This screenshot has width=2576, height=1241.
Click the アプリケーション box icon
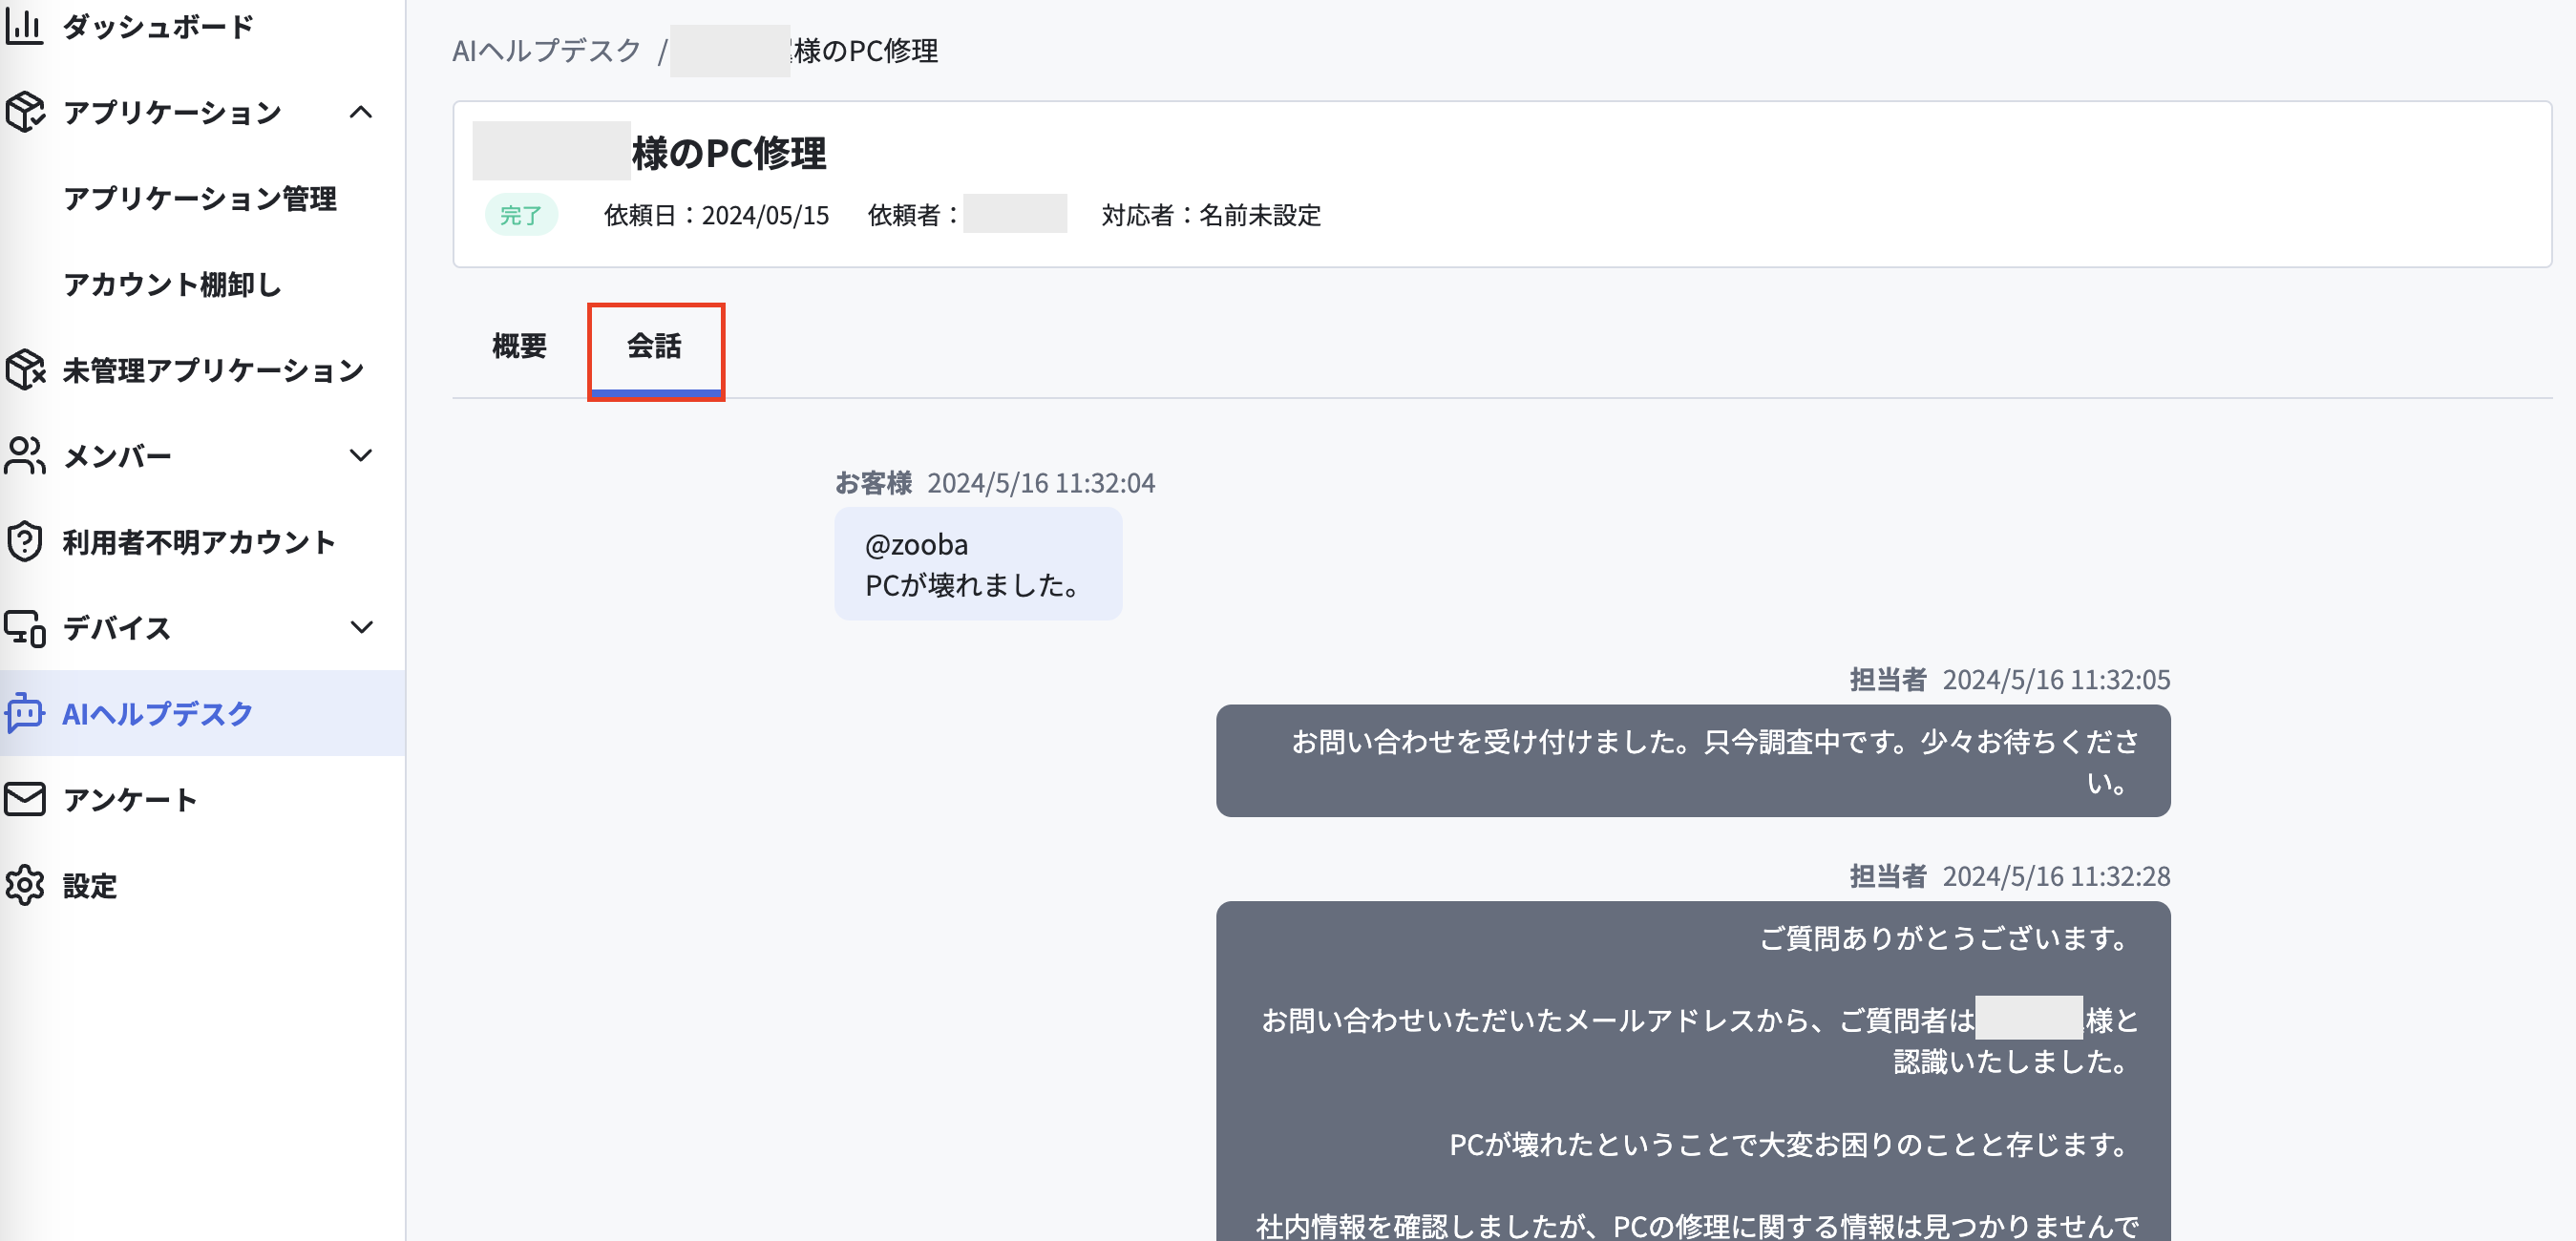pos(24,112)
